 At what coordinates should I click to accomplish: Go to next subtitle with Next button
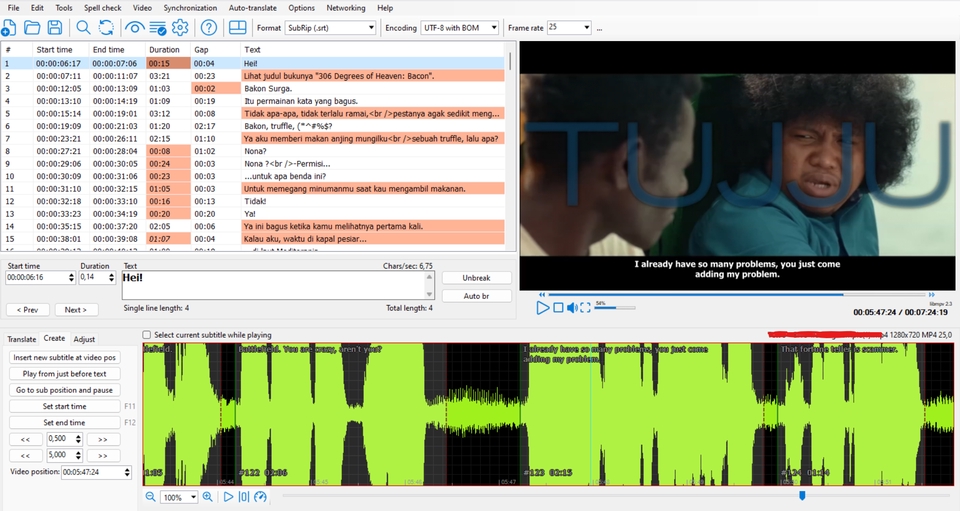coord(75,310)
